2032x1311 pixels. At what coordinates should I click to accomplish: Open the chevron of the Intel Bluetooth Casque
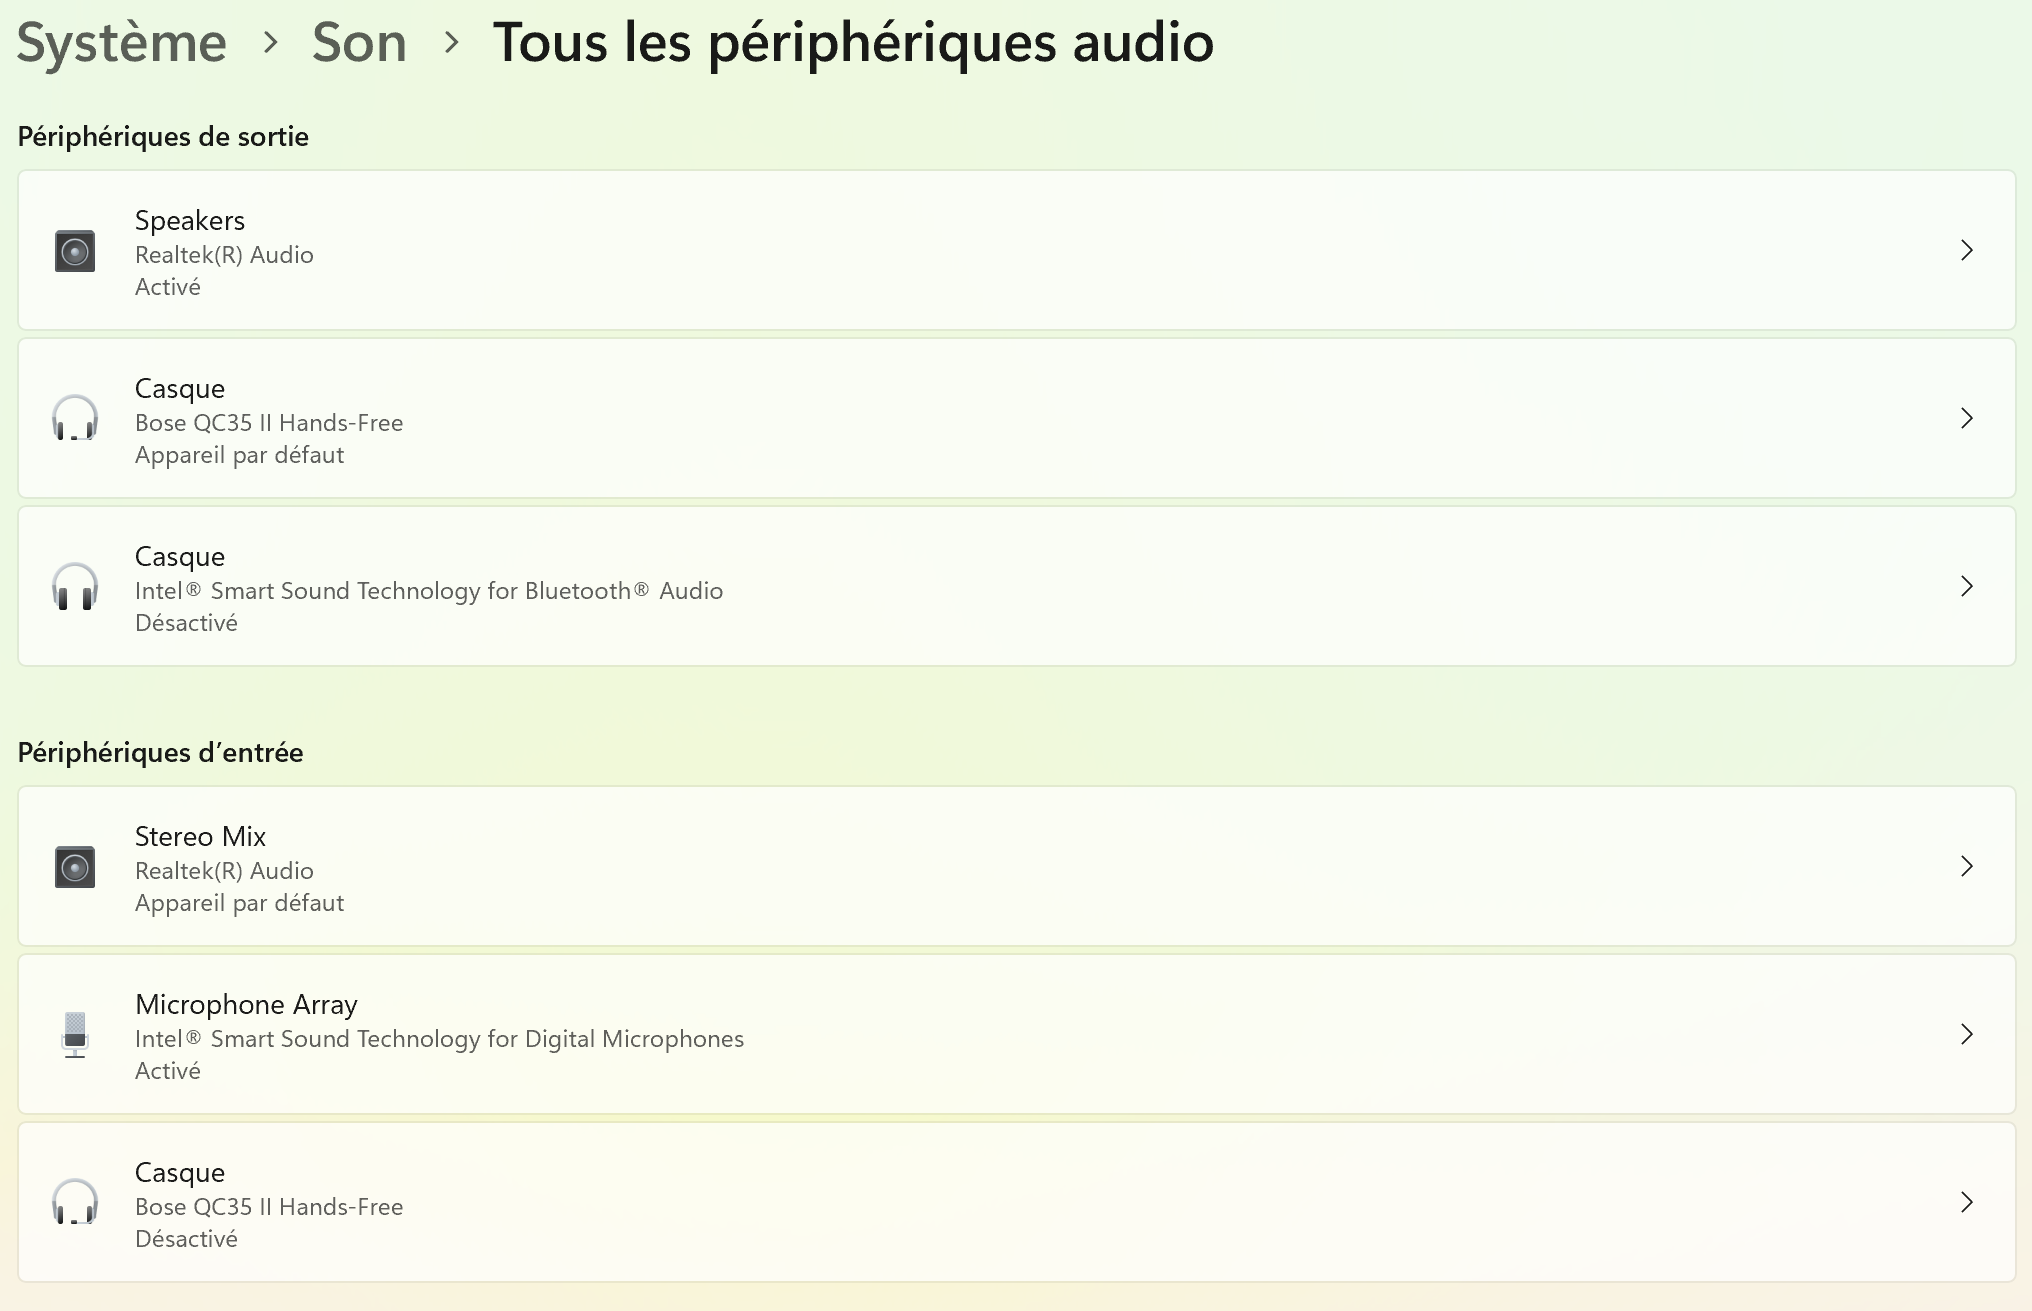[x=1967, y=586]
